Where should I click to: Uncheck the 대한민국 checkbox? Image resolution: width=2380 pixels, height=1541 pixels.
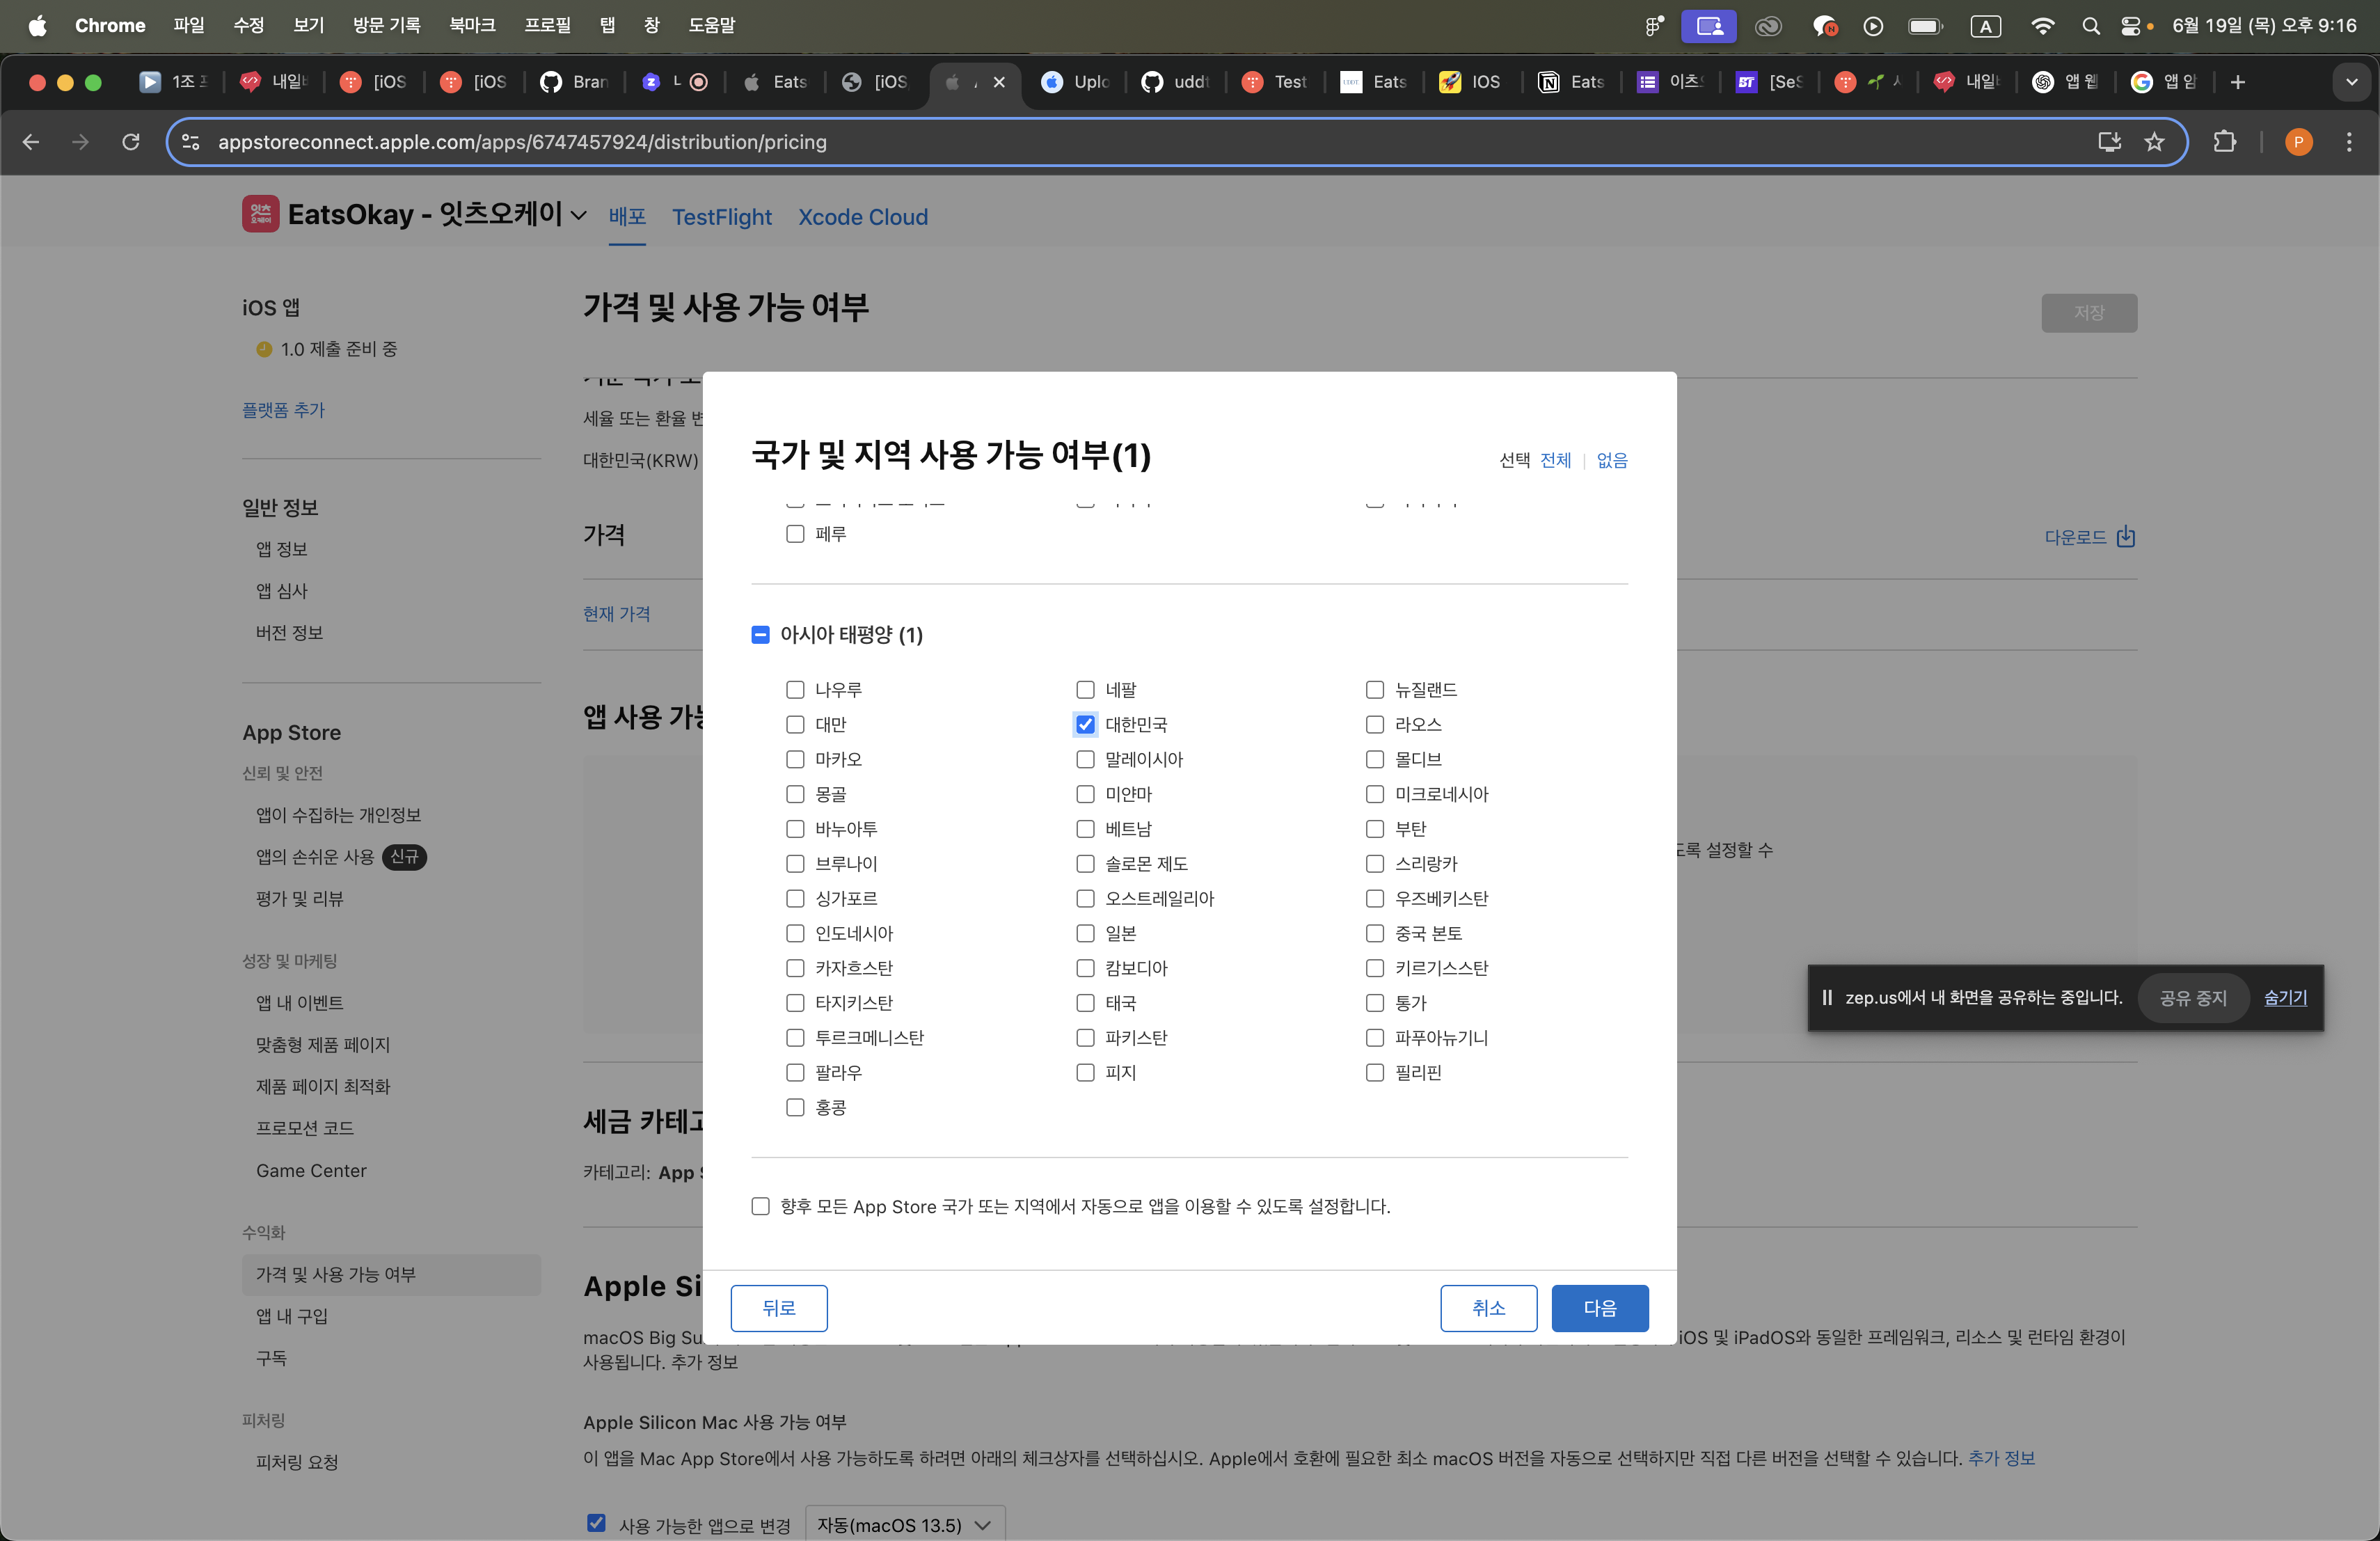(x=1085, y=725)
